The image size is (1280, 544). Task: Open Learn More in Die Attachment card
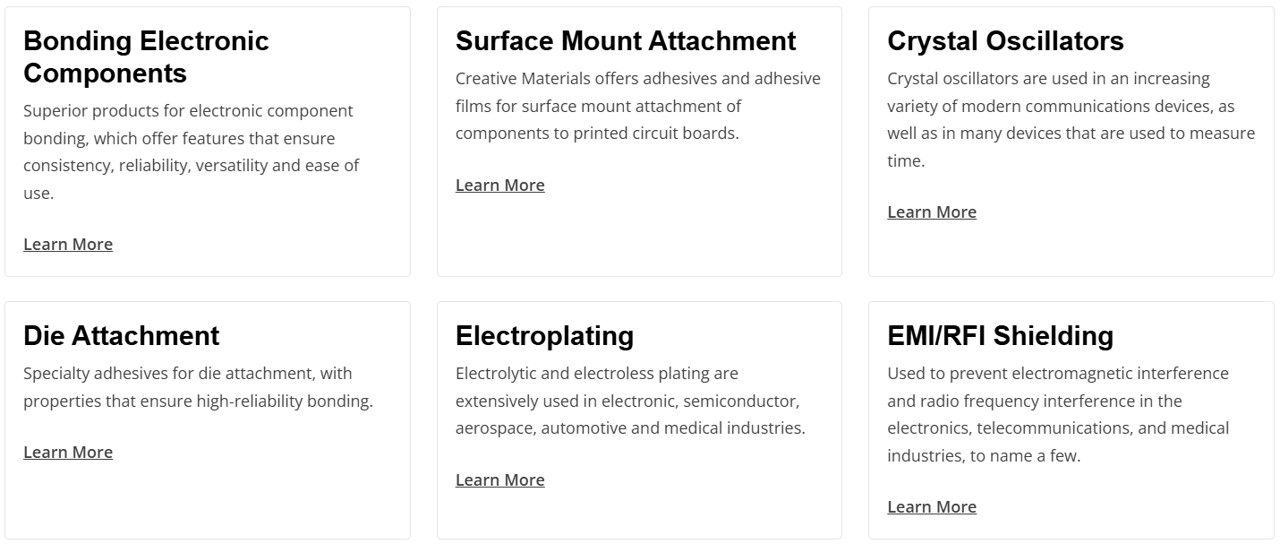tap(68, 452)
